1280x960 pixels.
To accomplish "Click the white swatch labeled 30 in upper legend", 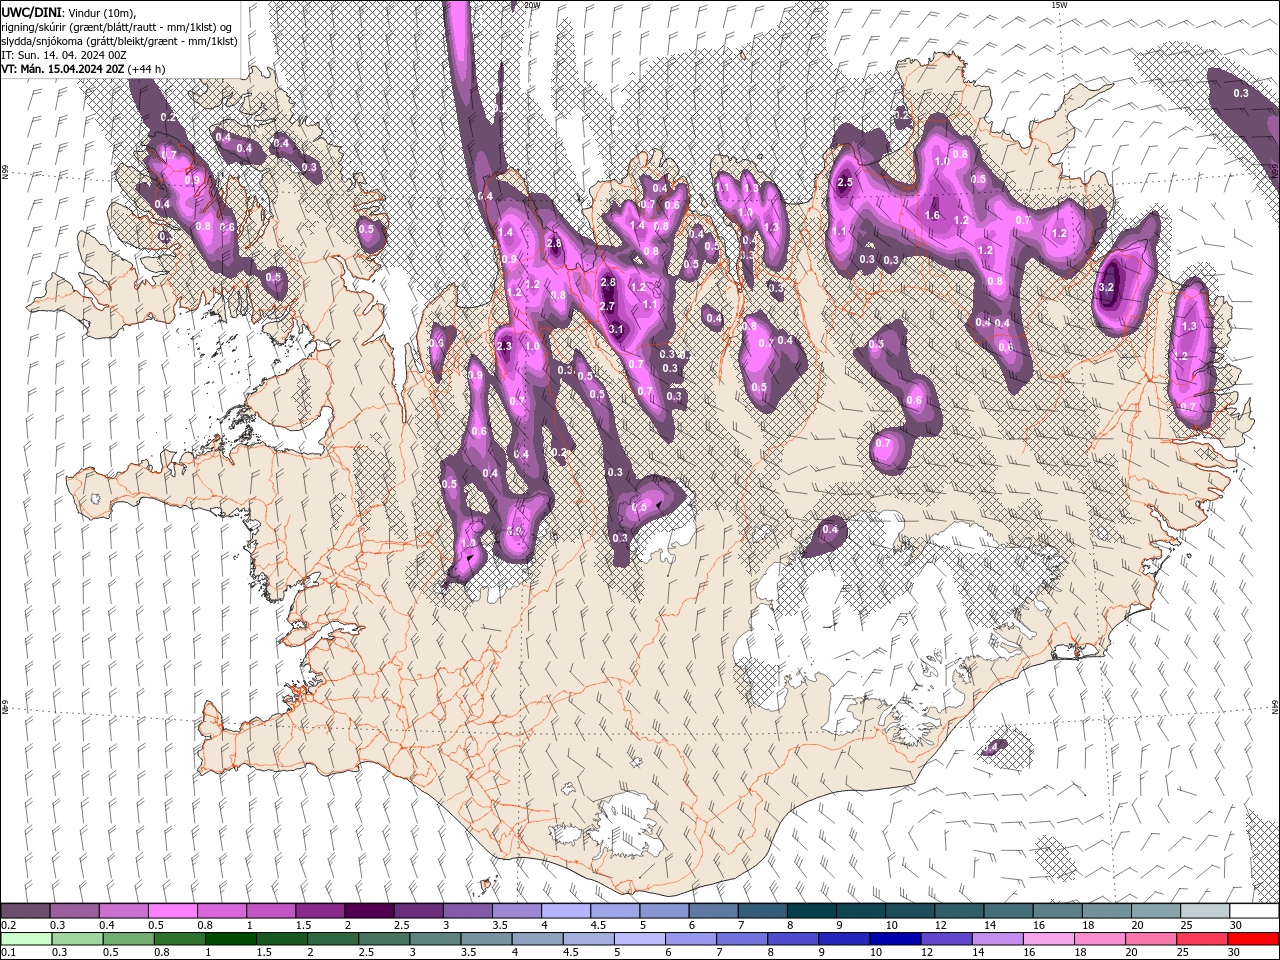I will 1254,911.
